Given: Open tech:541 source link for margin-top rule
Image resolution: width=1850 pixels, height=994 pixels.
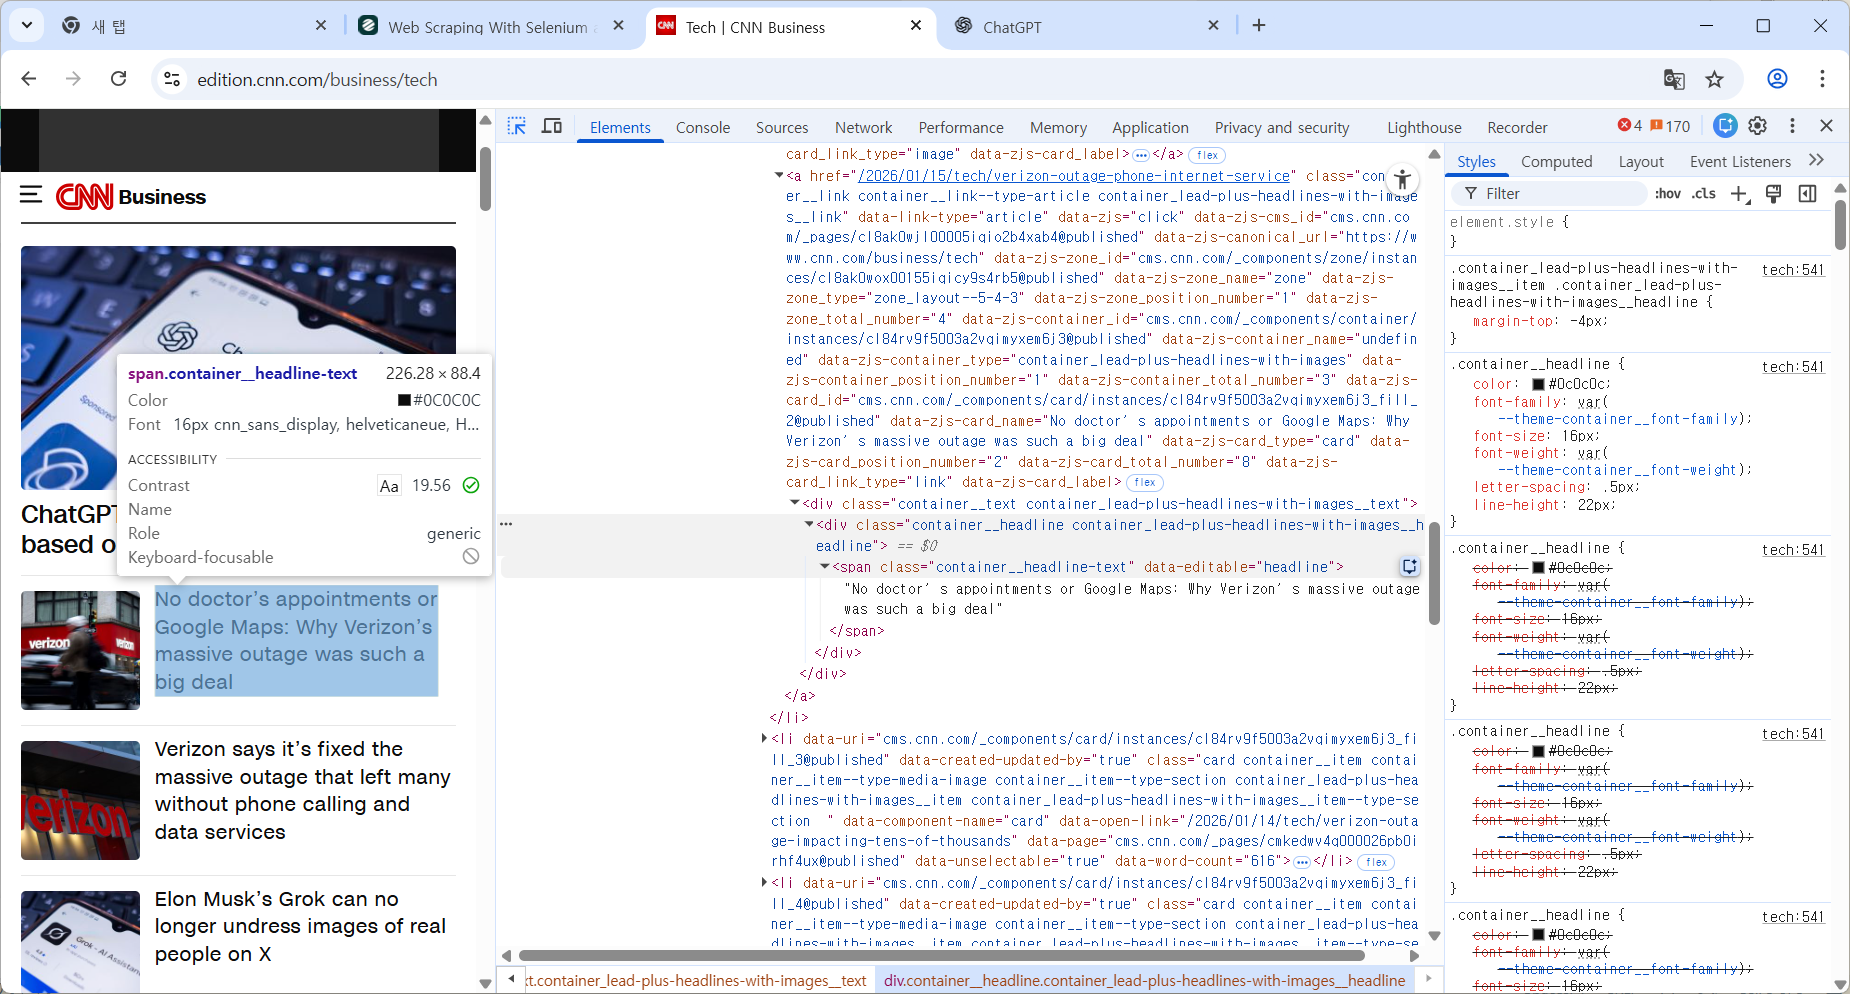Looking at the screenshot, I should [1793, 270].
